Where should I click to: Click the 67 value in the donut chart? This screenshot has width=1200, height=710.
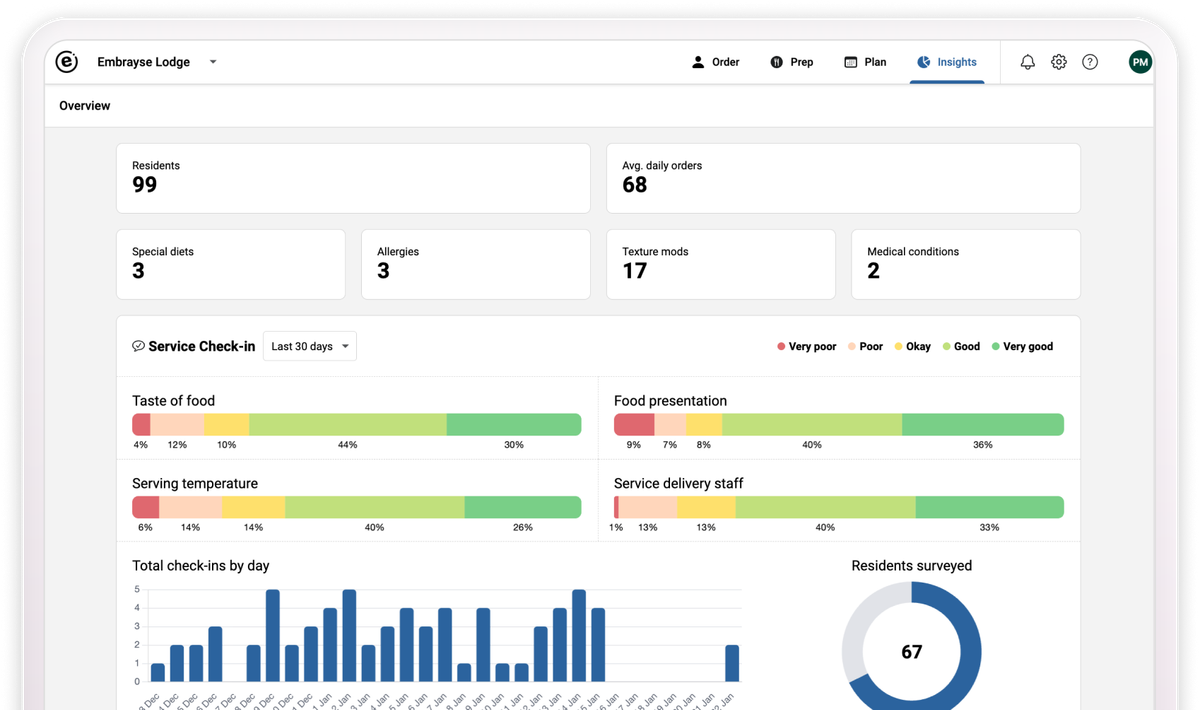tap(912, 652)
